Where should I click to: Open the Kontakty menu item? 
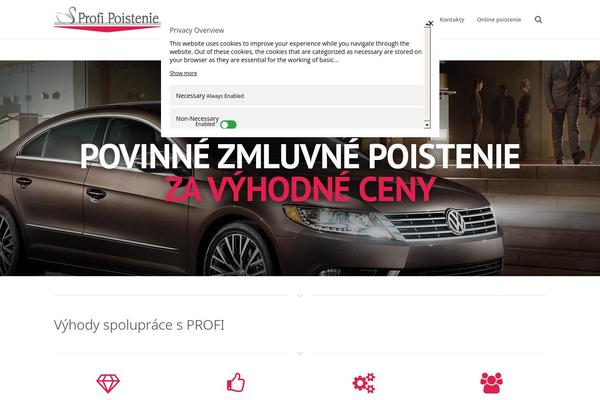tap(452, 20)
